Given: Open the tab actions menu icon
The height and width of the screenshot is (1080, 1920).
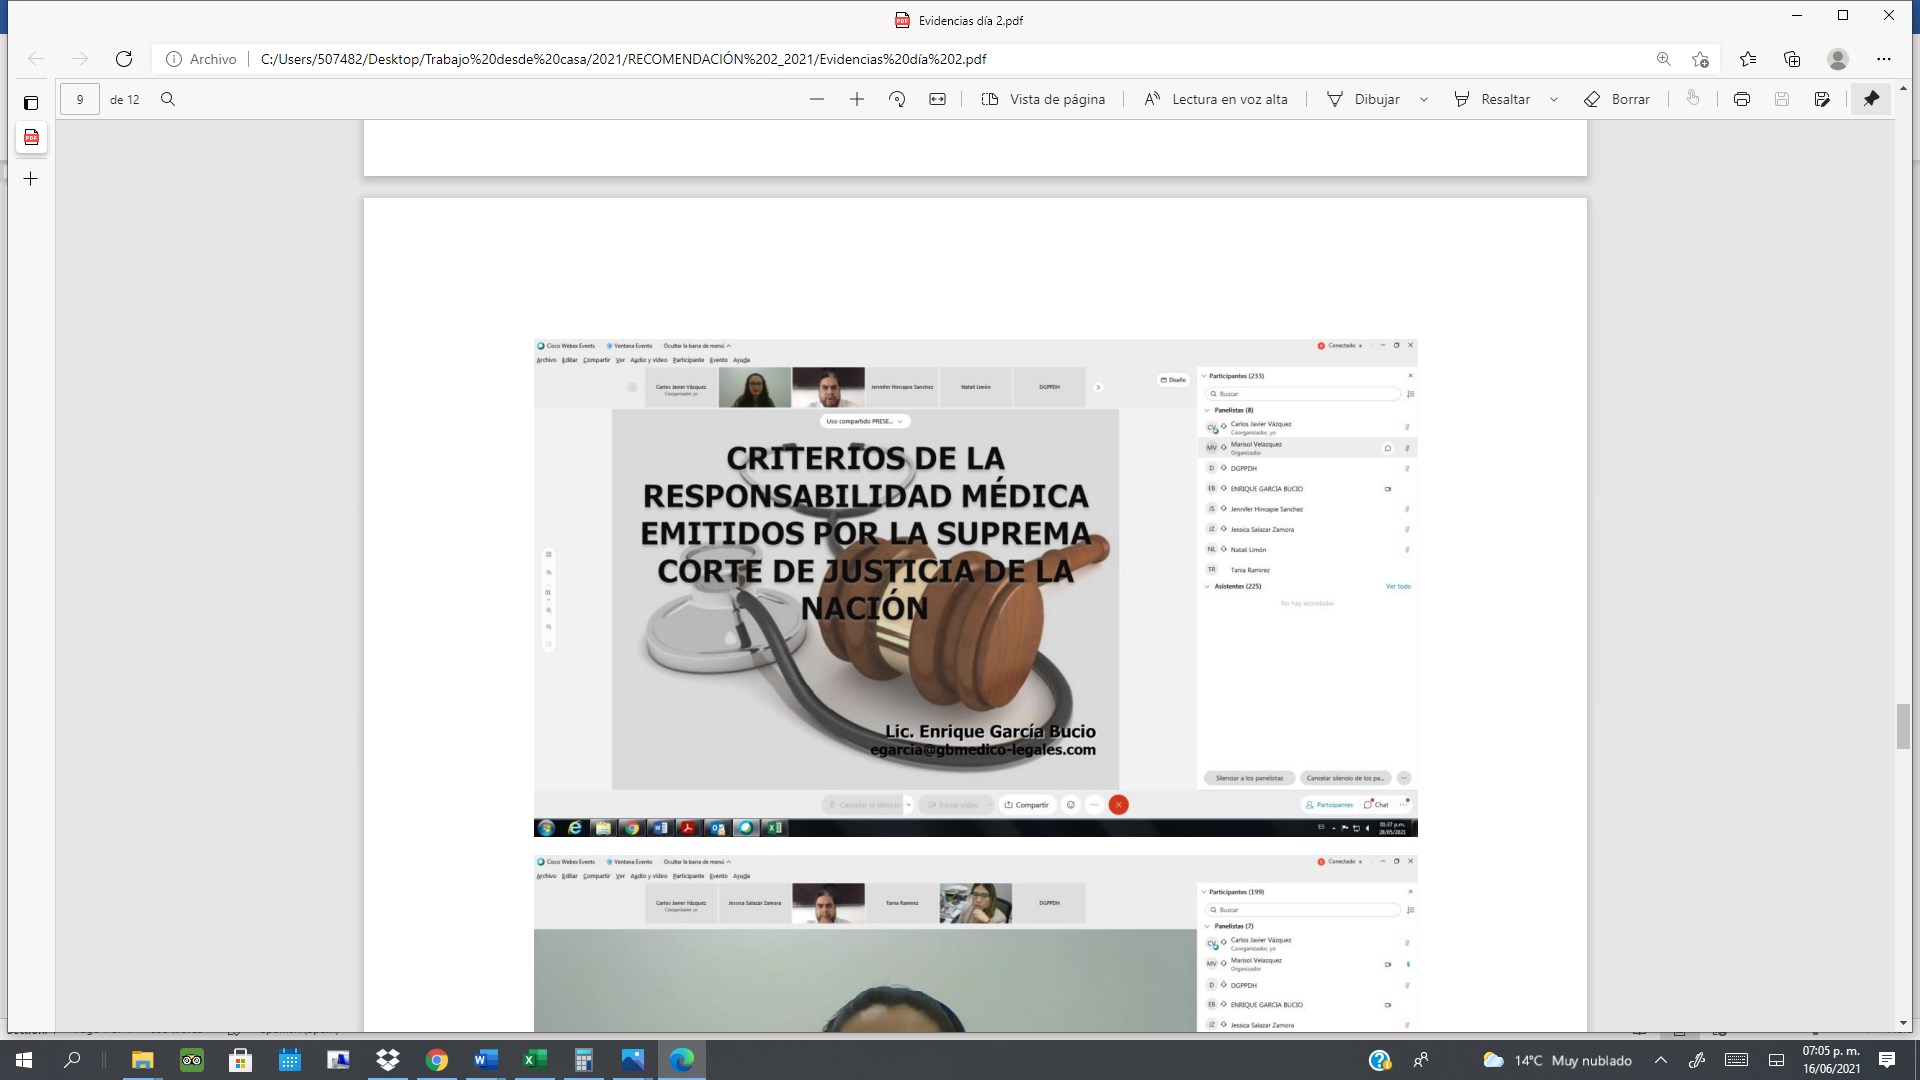Looking at the screenshot, I should (31, 102).
